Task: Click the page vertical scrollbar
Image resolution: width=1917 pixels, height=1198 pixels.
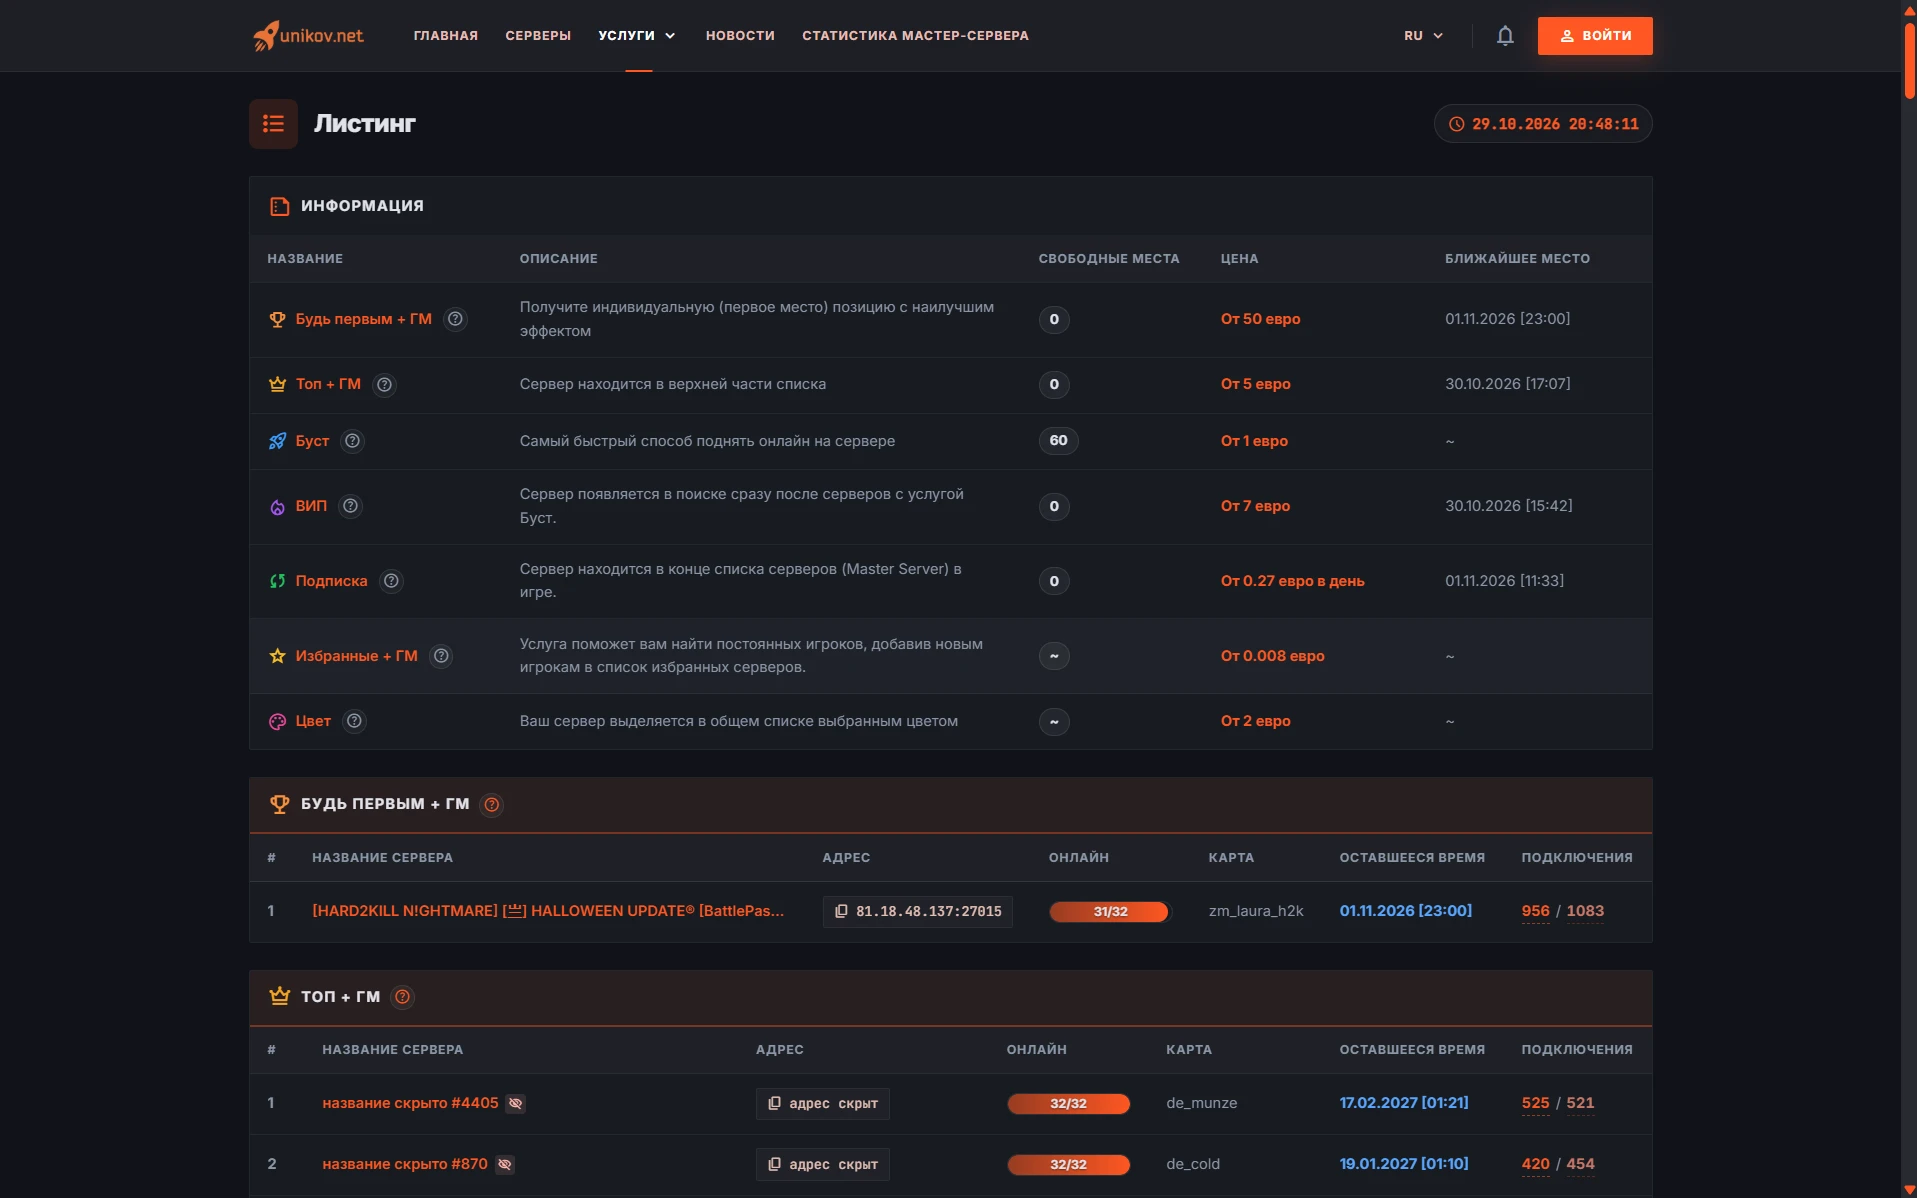Action: 1908,599
